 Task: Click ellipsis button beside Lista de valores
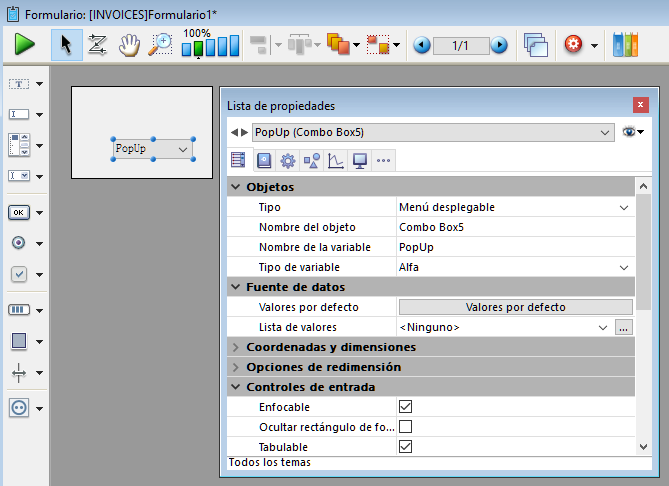point(623,327)
